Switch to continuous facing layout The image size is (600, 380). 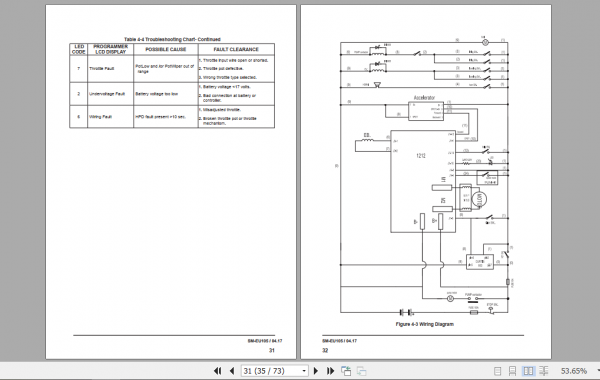pos(543,371)
